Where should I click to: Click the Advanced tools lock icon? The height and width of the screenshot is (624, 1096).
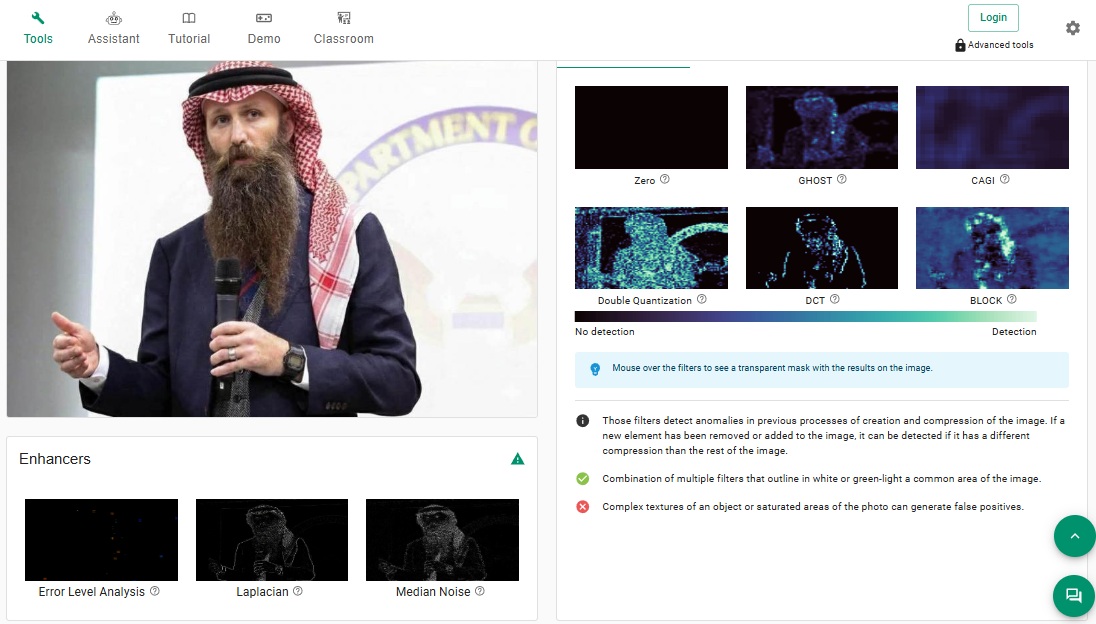[x=961, y=44]
